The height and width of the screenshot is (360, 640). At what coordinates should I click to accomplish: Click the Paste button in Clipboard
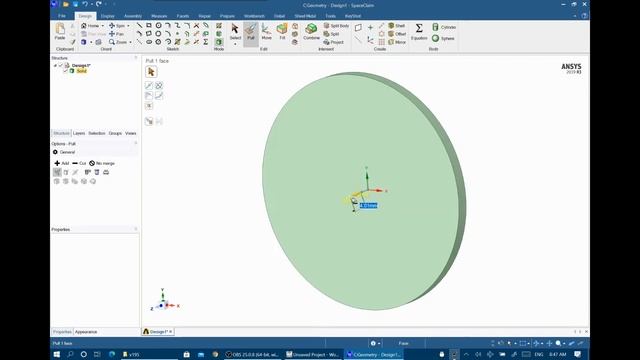60,31
